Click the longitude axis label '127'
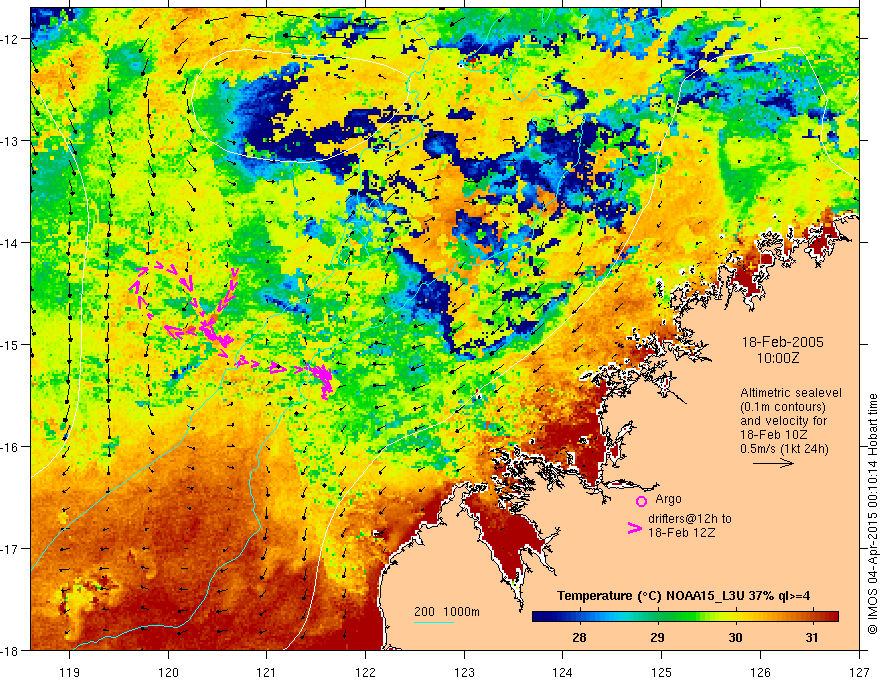 859,672
